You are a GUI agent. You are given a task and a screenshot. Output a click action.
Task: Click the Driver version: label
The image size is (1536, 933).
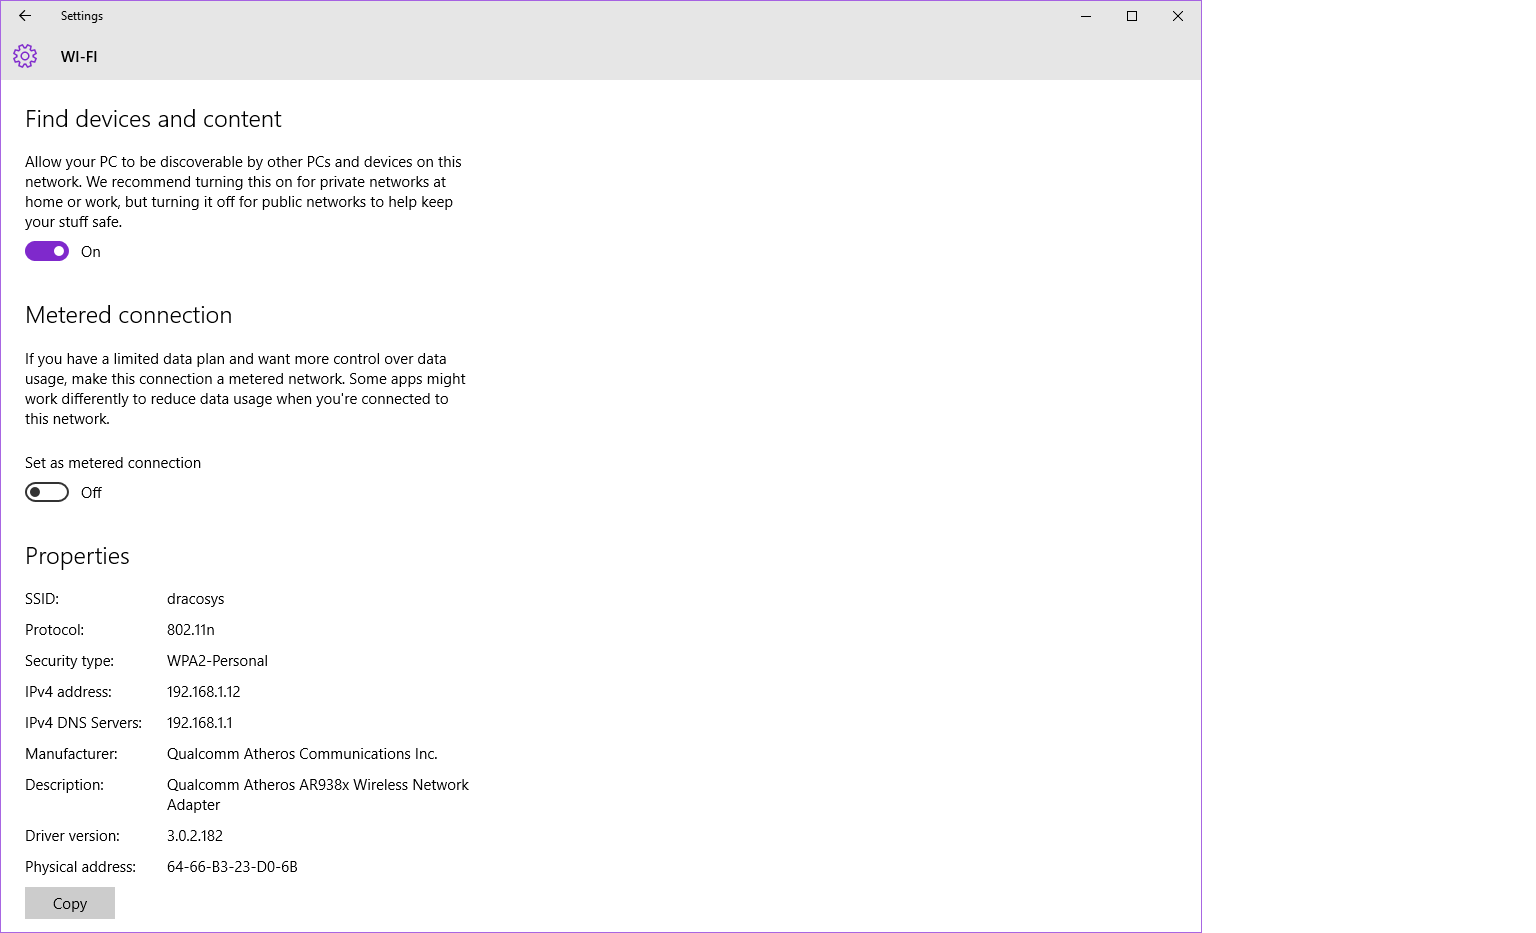point(72,836)
